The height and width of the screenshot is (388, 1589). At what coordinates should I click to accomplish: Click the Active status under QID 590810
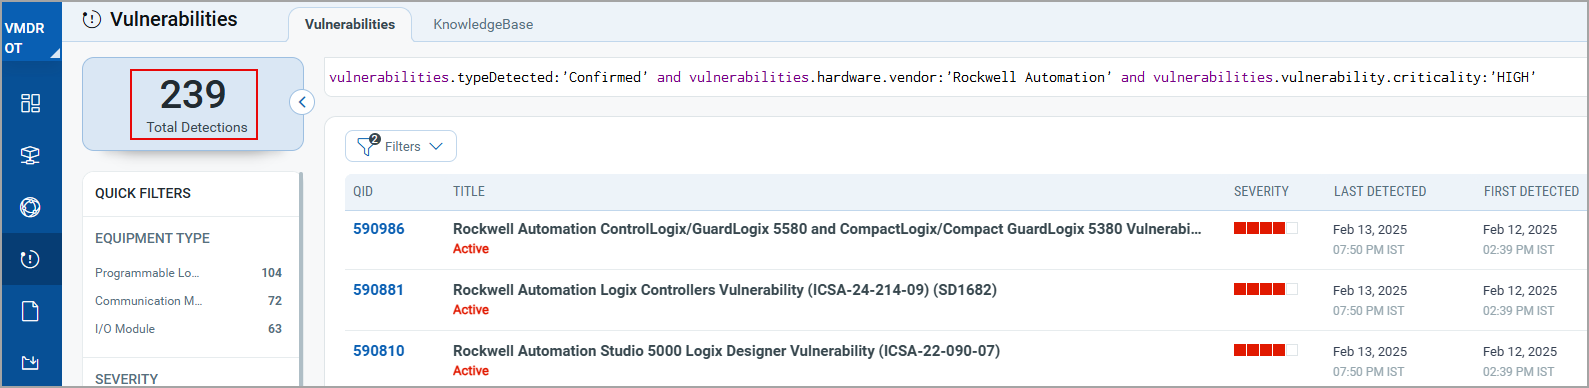pos(471,371)
